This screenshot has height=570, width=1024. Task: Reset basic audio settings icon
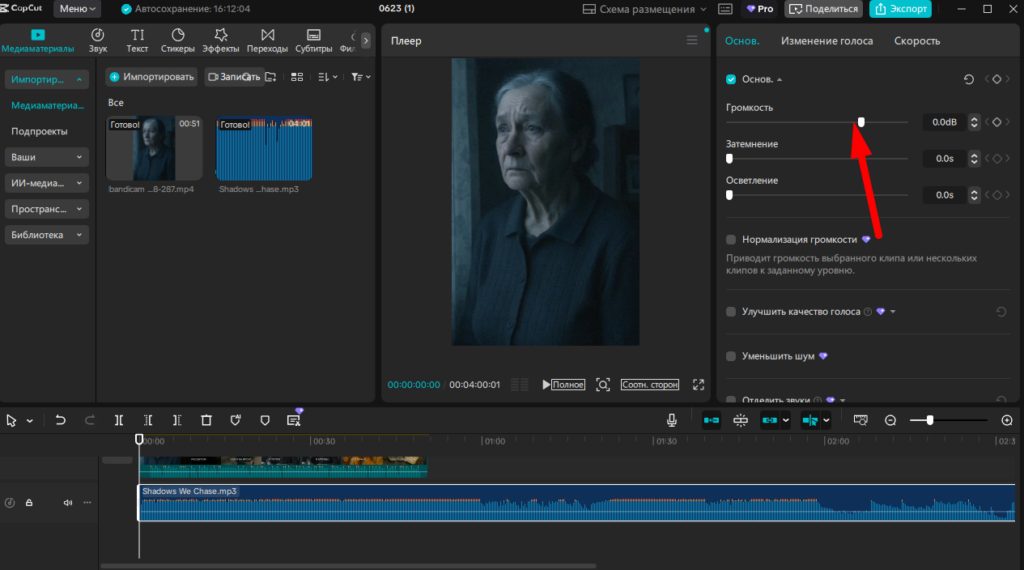click(x=968, y=79)
